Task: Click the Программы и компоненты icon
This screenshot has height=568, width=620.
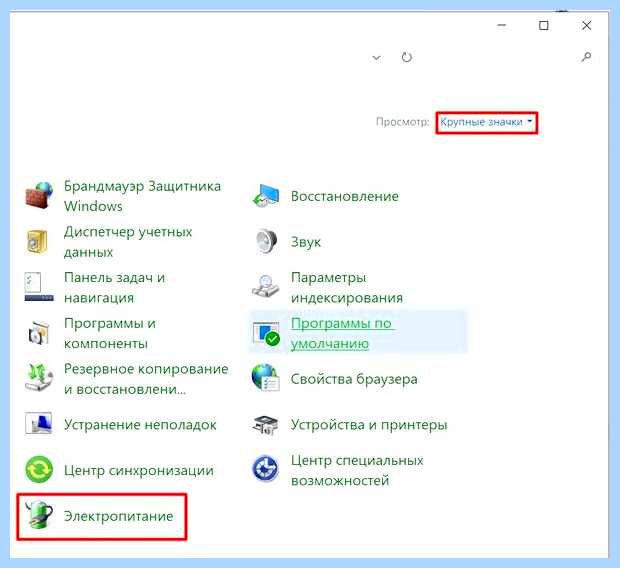Action: click(x=39, y=333)
